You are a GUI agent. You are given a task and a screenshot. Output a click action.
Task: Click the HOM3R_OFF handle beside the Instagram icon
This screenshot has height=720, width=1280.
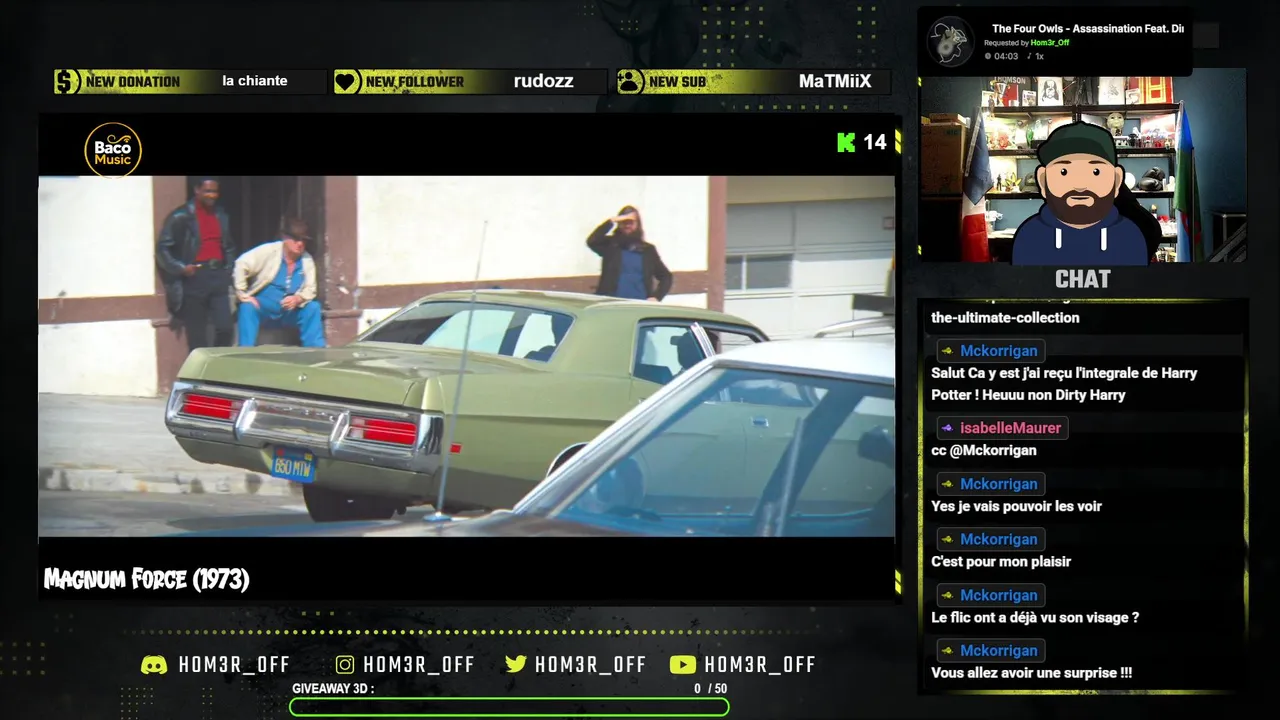419,665
